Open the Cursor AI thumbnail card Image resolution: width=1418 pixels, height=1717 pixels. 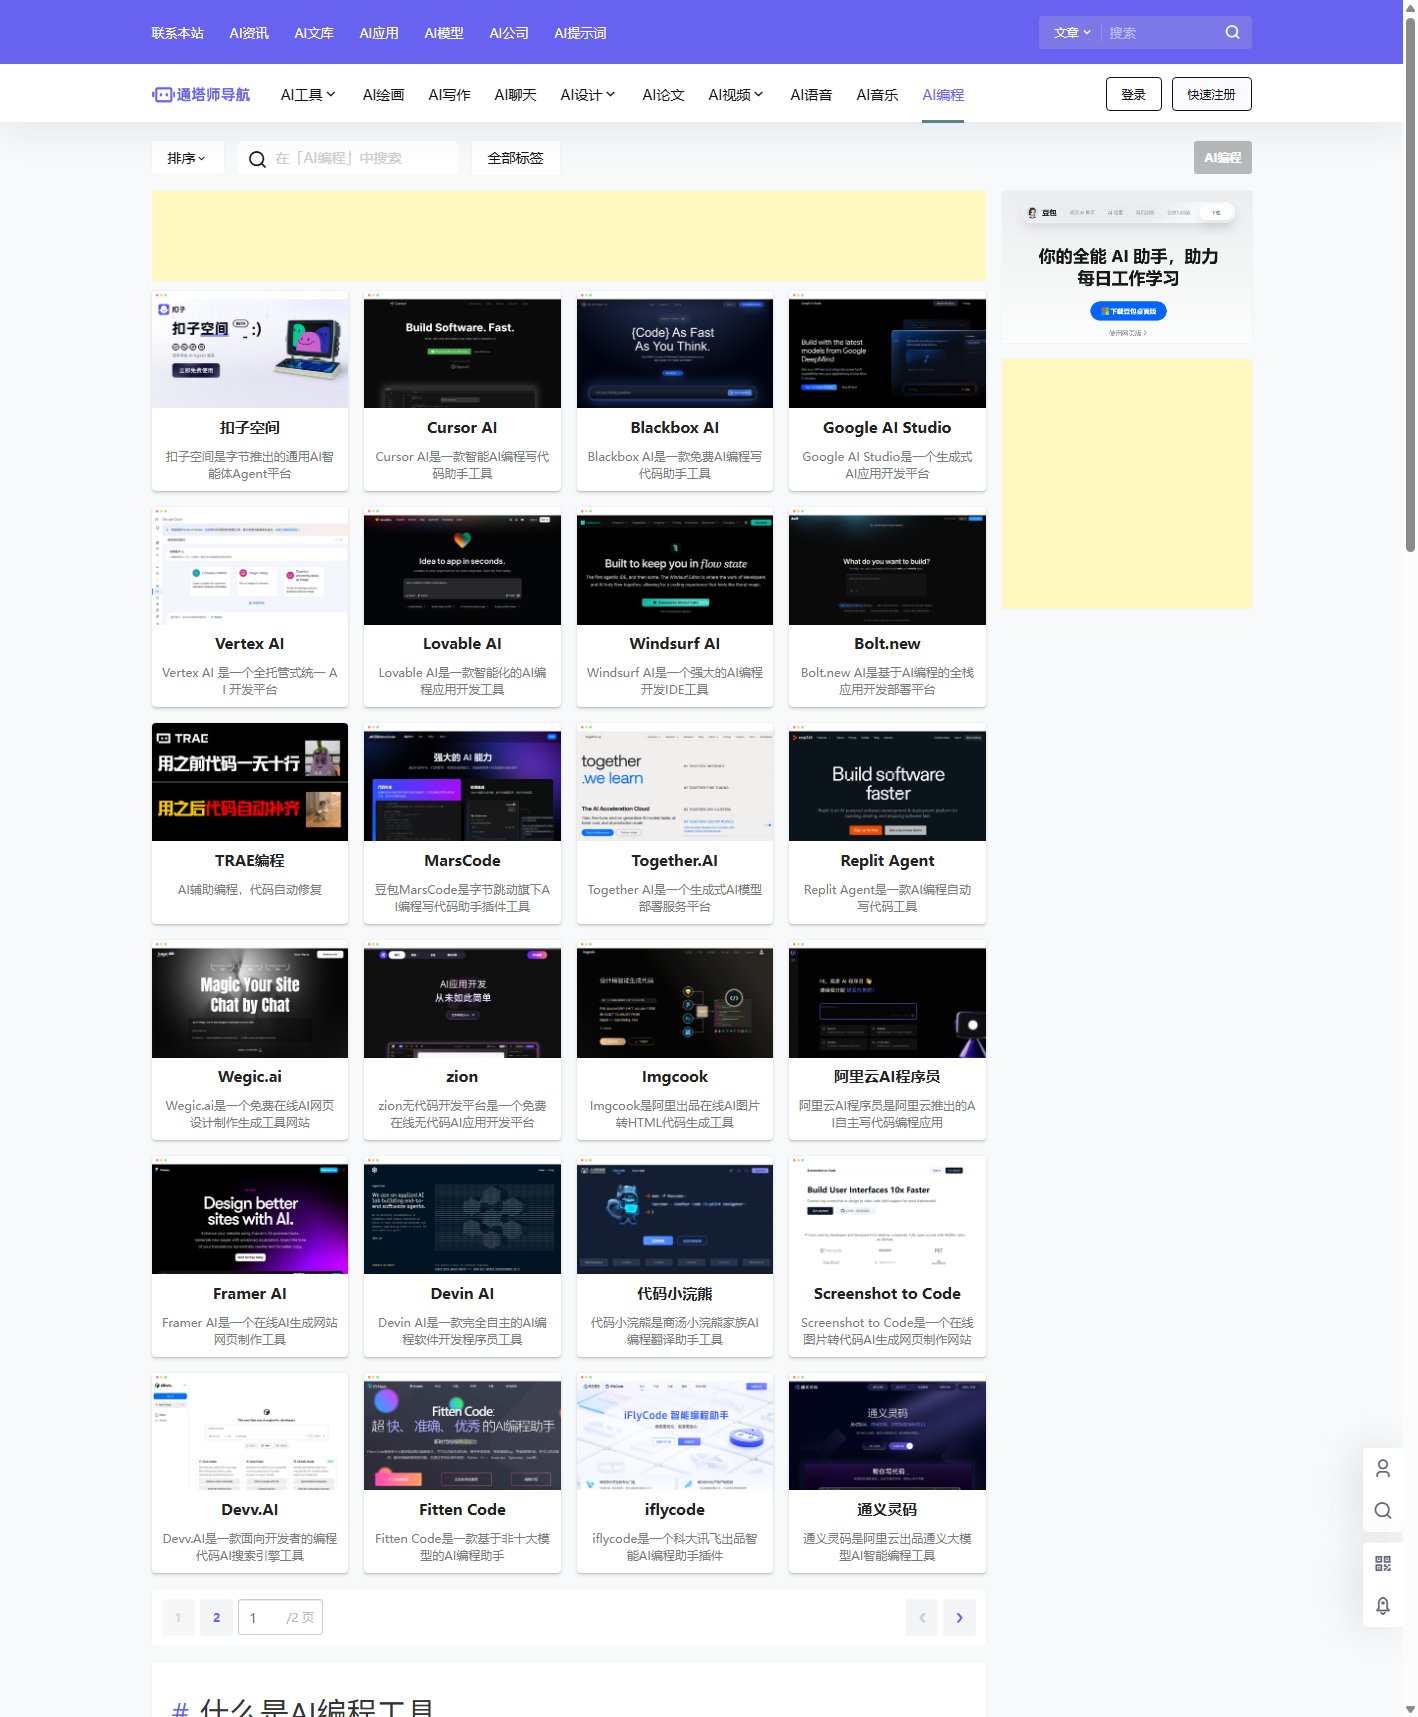pos(462,352)
